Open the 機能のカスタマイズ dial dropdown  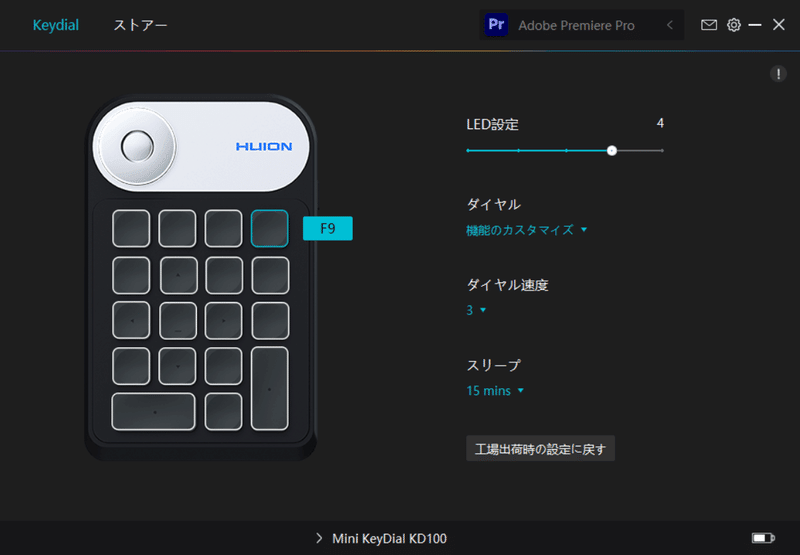click(x=527, y=230)
